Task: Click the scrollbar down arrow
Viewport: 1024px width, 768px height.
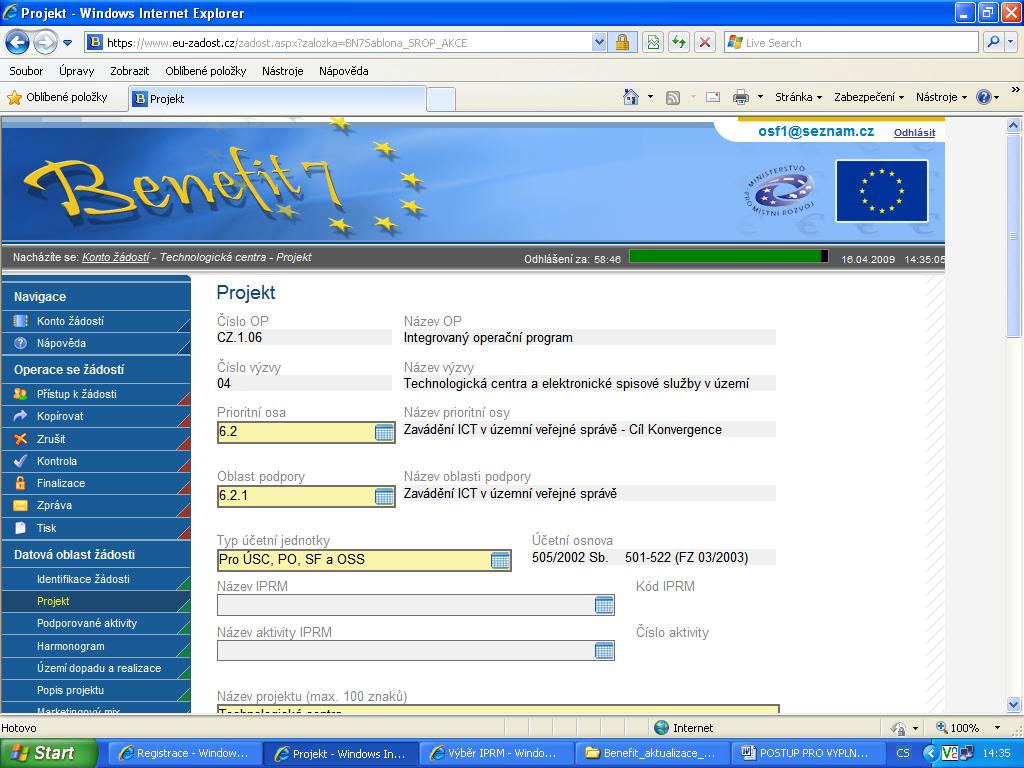Action: point(1014,704)
